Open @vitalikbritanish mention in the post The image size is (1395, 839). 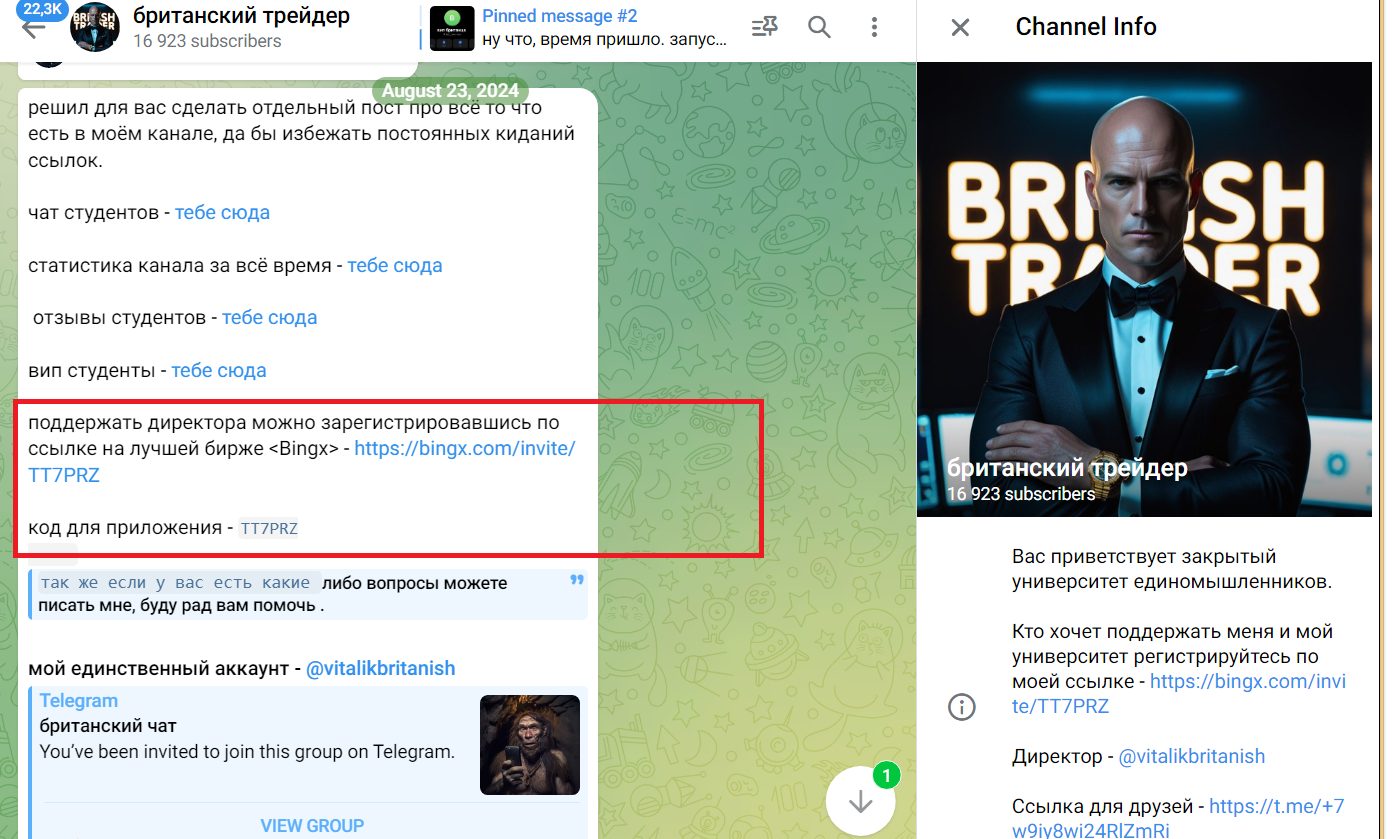coord(381,669)
